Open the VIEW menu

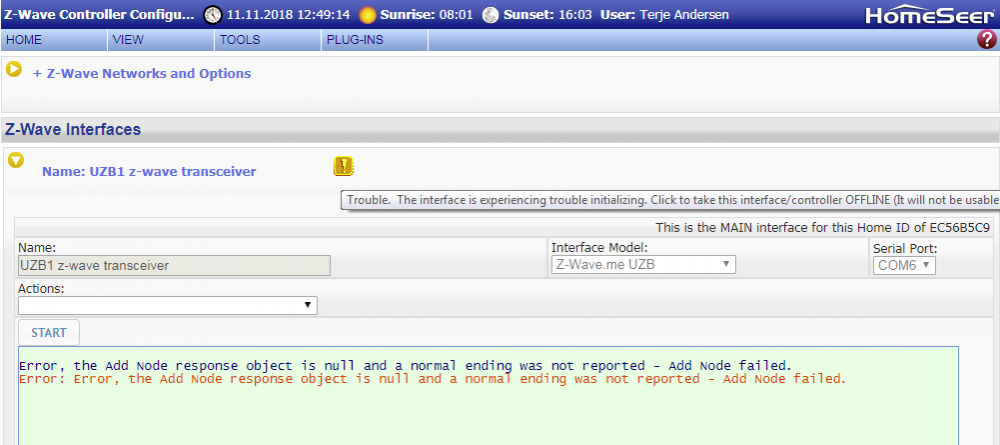pyautogui.click(x=128, y=40)
